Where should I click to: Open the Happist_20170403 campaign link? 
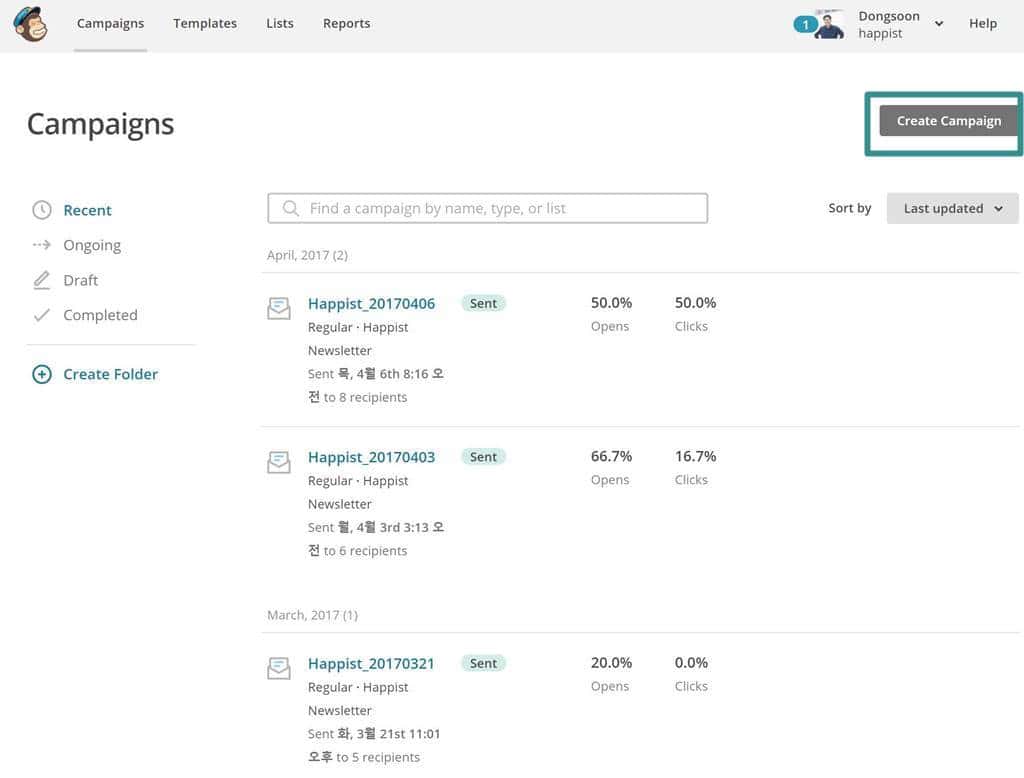pyautogui.click(x=371, y=456)
